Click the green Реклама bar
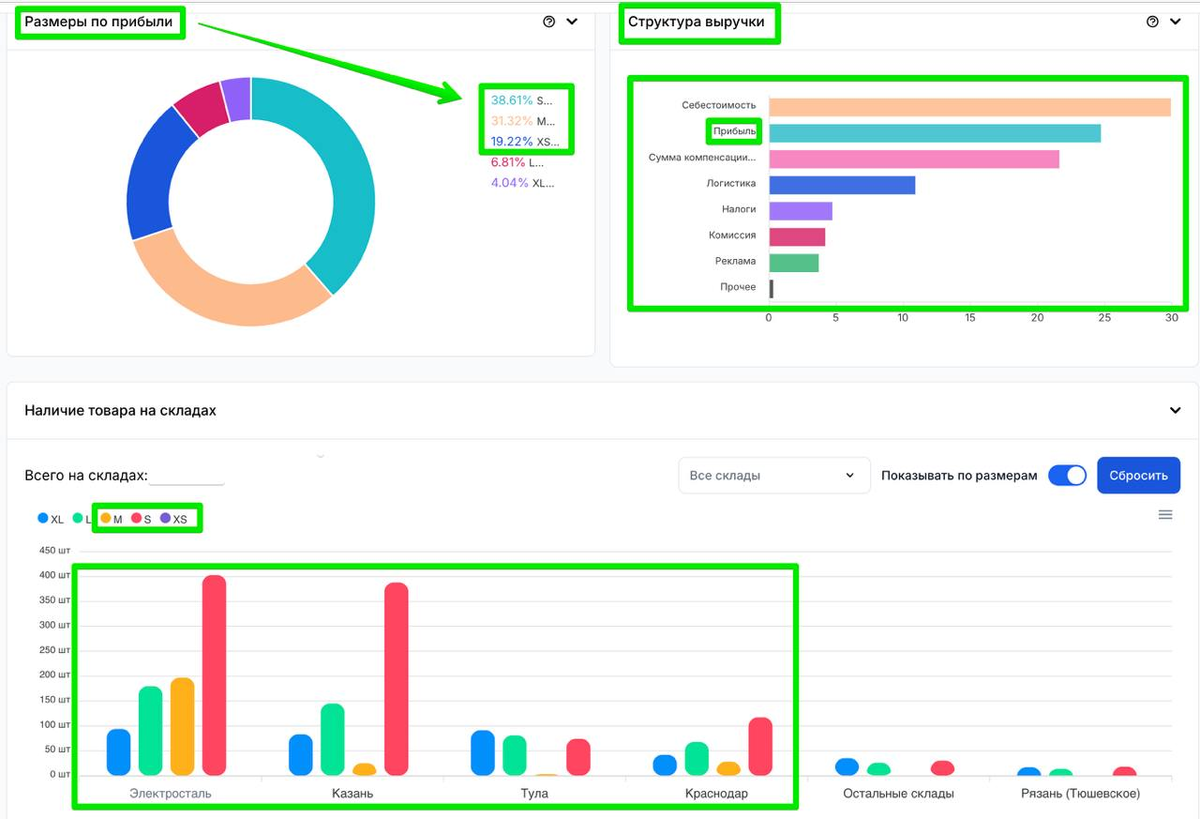The height and width of the screenshot is (819, 1200). (794, 263)
